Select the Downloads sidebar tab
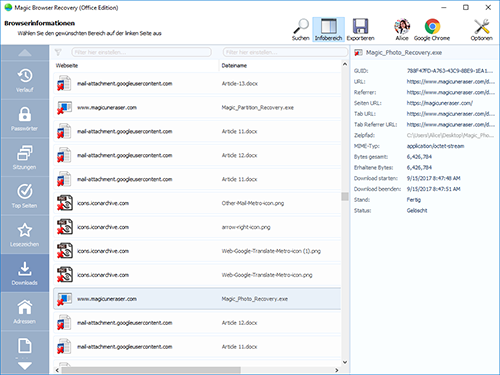 25,273
